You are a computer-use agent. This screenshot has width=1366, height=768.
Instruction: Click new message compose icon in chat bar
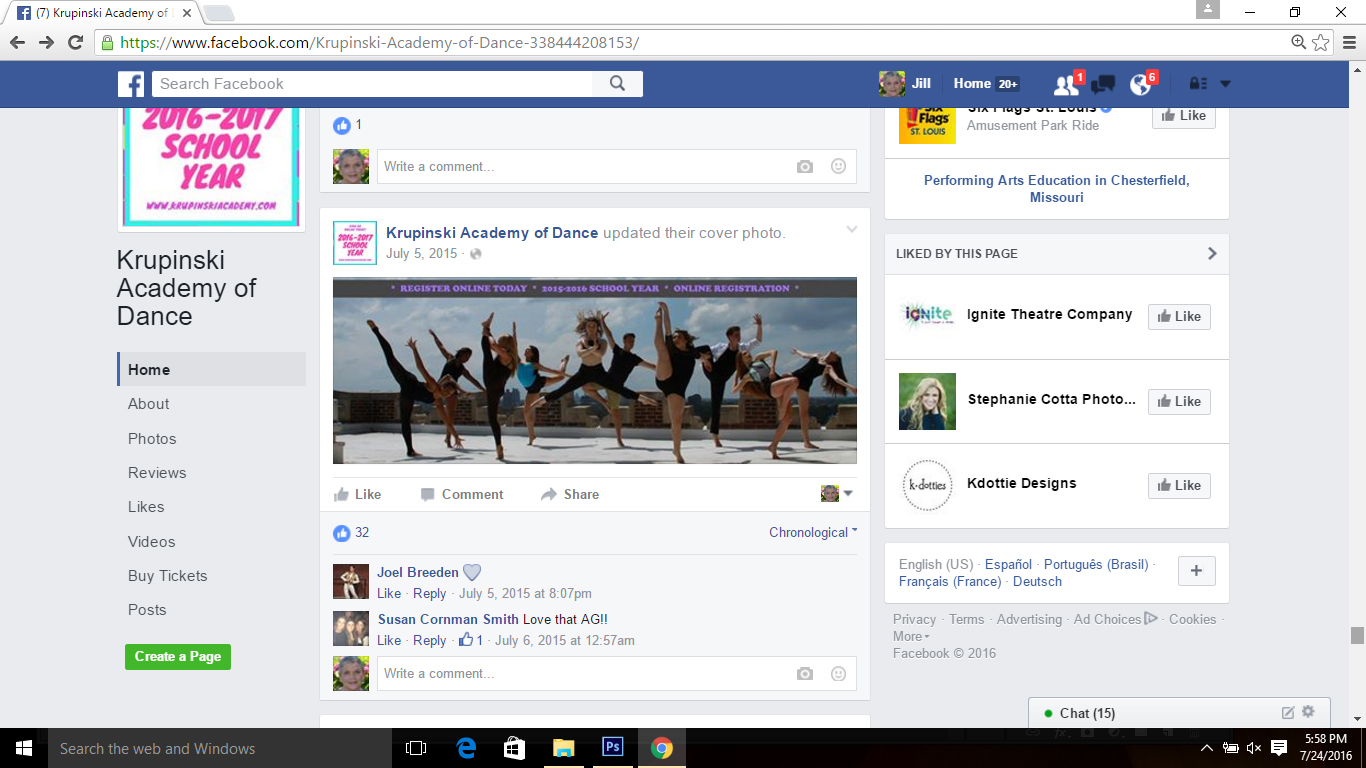1288,713
